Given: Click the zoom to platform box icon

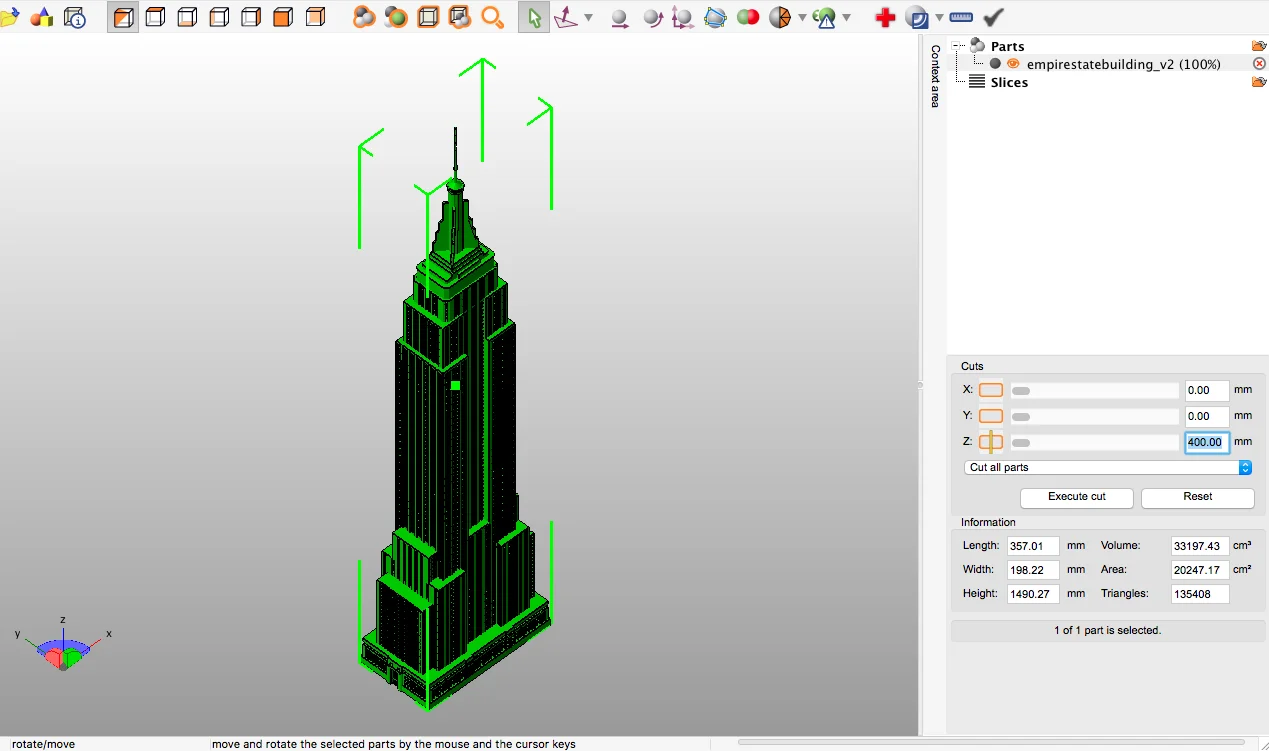Looking at the screenshot, I should coord(428,17).
